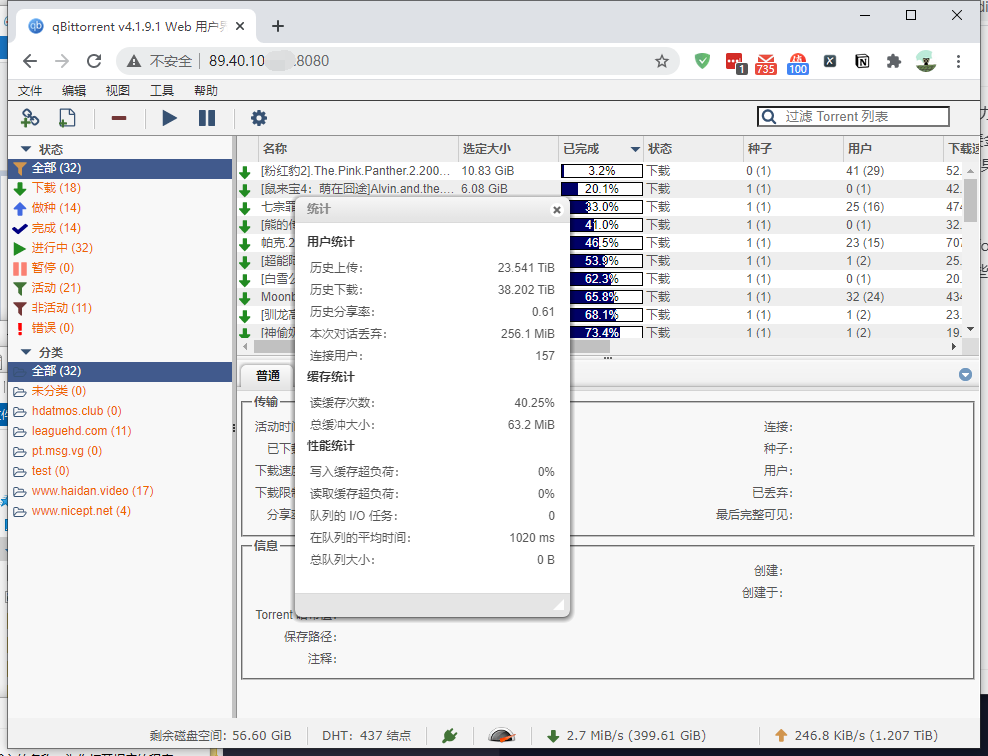
Task: Collapse details panel with blue arrow
Action: [x=965, y=374]
